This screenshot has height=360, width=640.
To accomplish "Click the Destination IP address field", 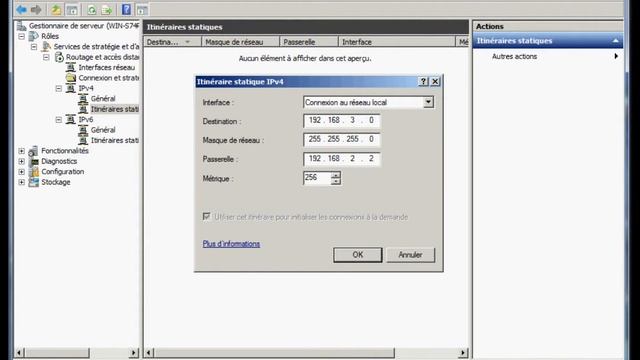I will pos(342,120).
